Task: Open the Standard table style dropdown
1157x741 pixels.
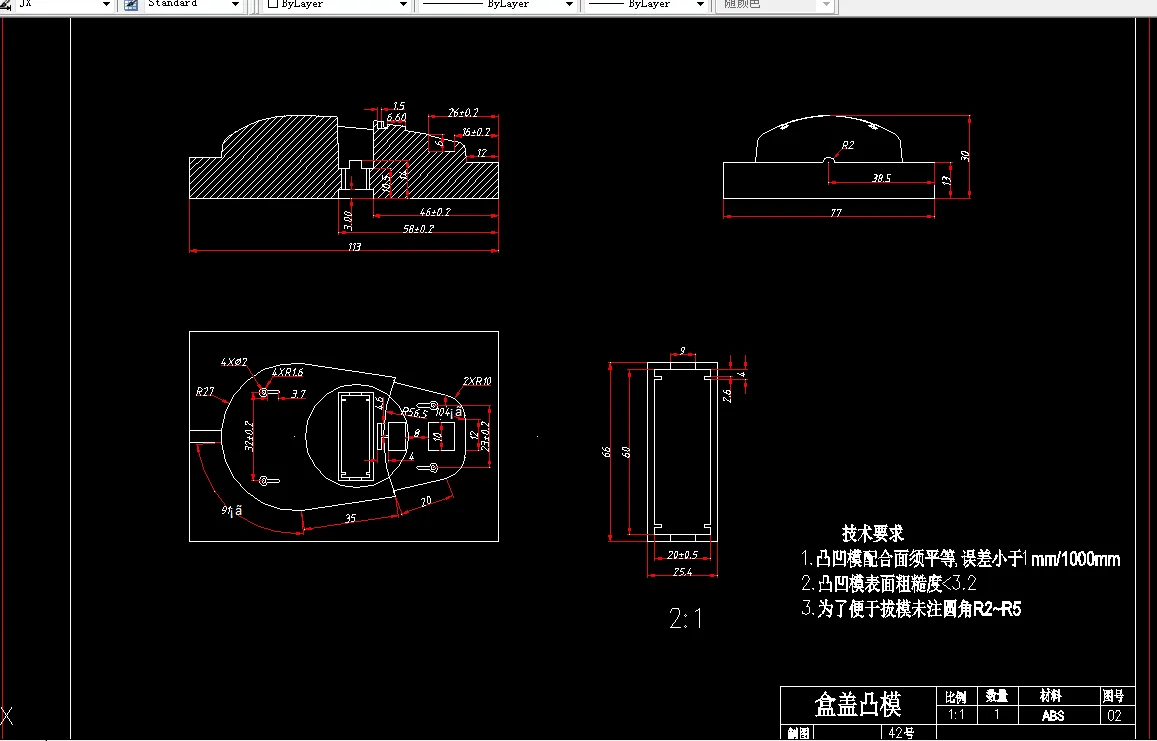Action: point(235,4)
